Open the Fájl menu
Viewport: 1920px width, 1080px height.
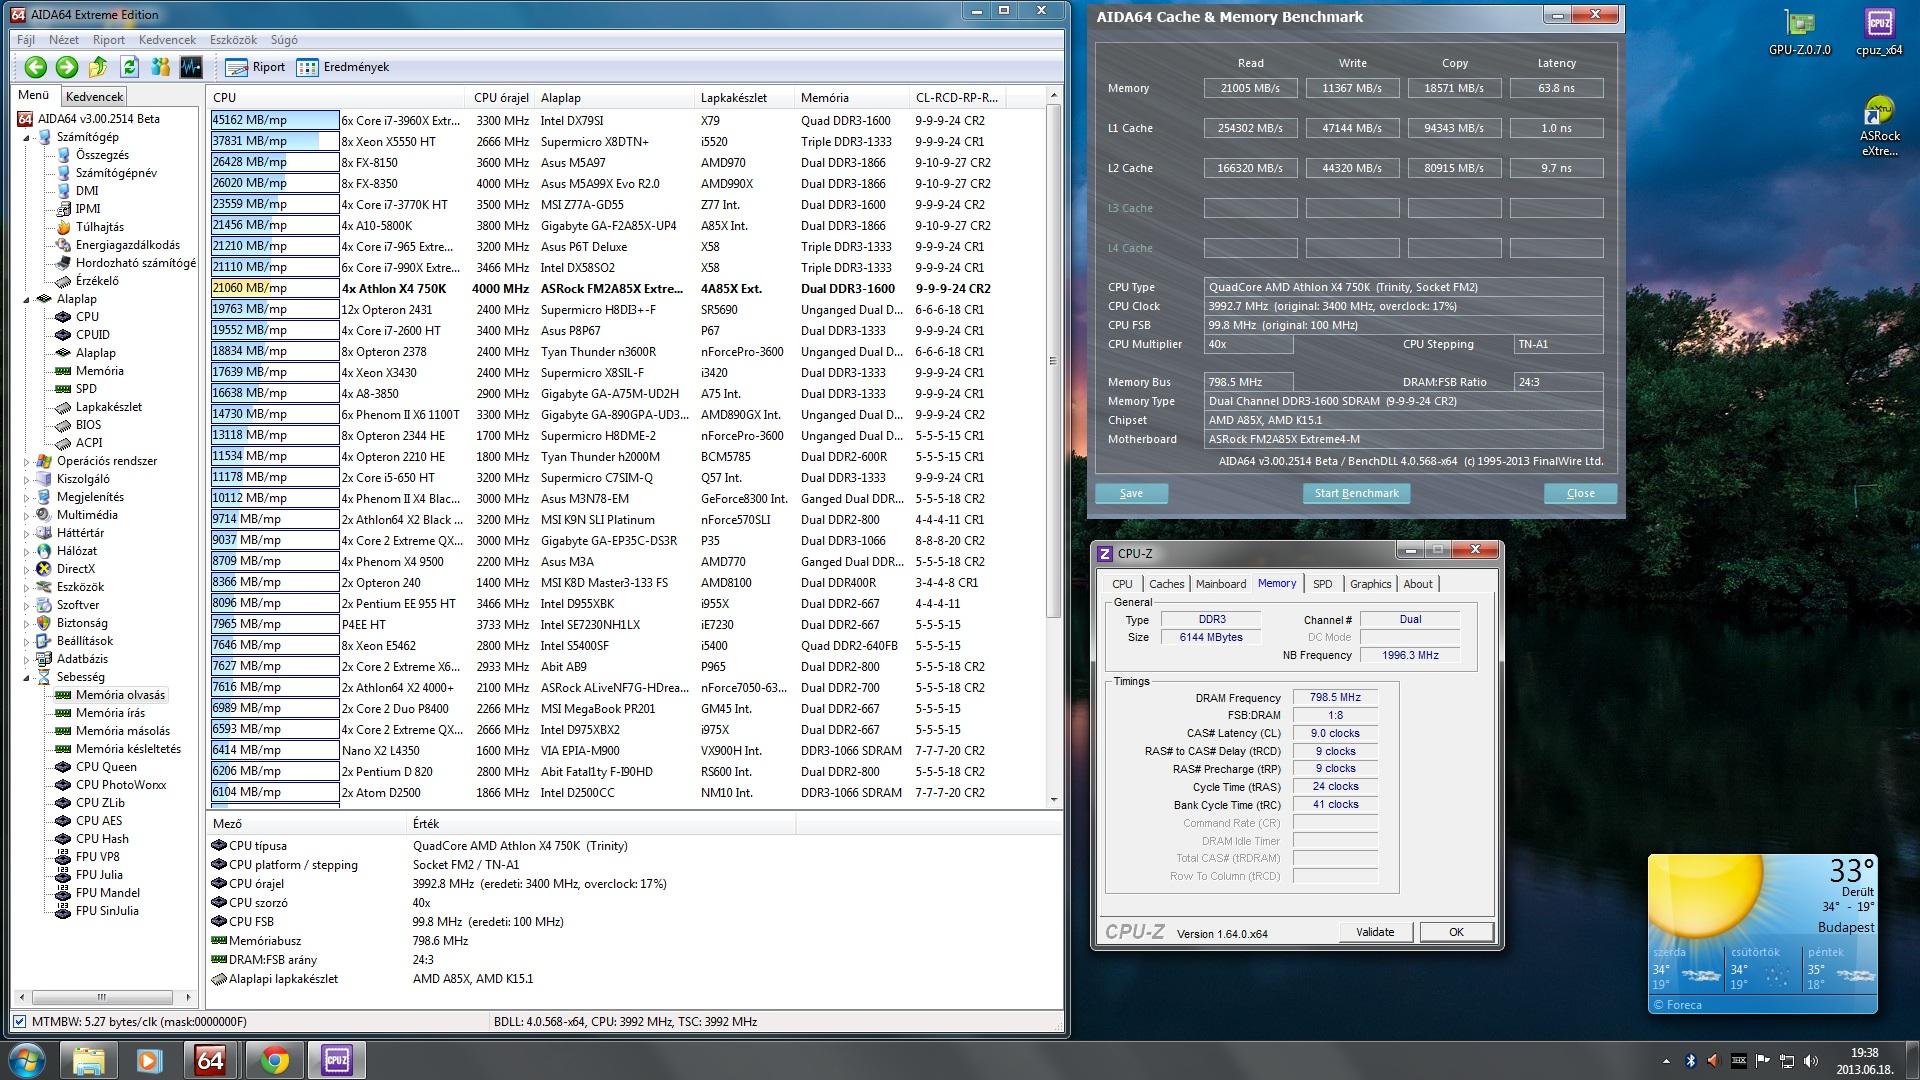[x=26, y=40]
